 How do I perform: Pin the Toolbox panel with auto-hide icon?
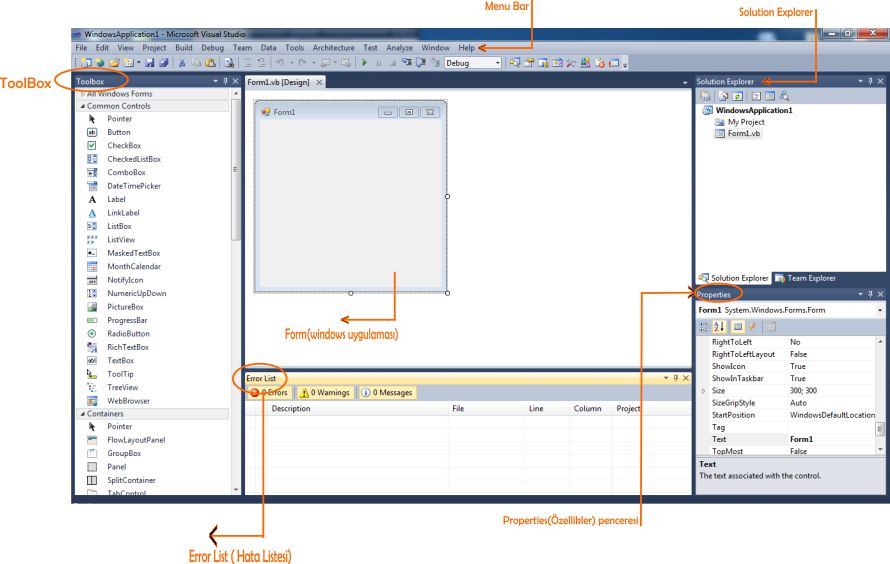tap(225, 81)
